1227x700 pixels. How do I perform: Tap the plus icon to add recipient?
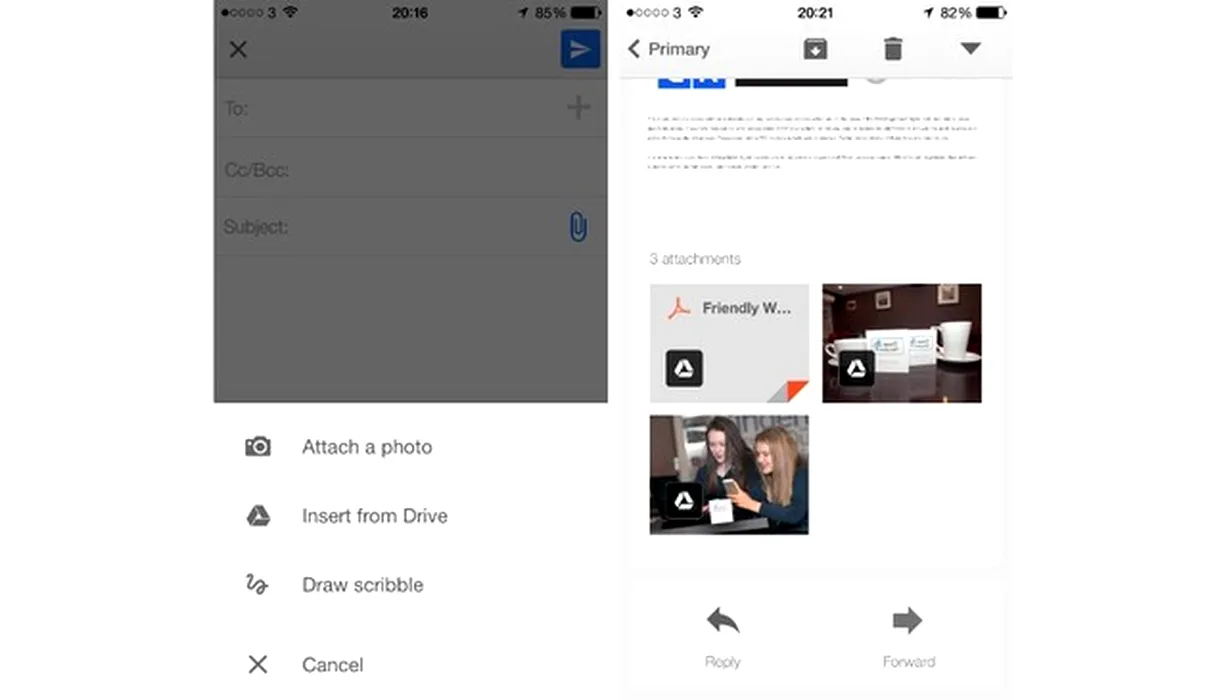click(x=578, y=107)
